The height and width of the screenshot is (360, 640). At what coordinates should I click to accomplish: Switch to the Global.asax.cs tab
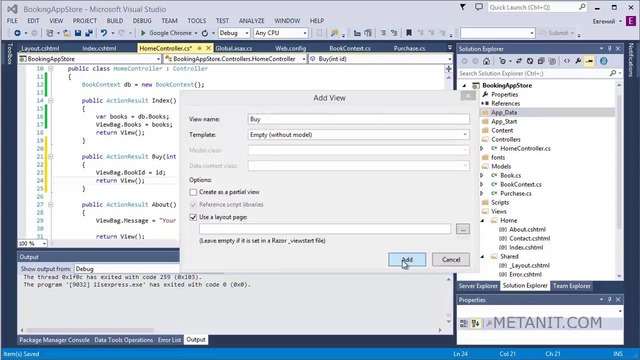(x=233, y=48)
